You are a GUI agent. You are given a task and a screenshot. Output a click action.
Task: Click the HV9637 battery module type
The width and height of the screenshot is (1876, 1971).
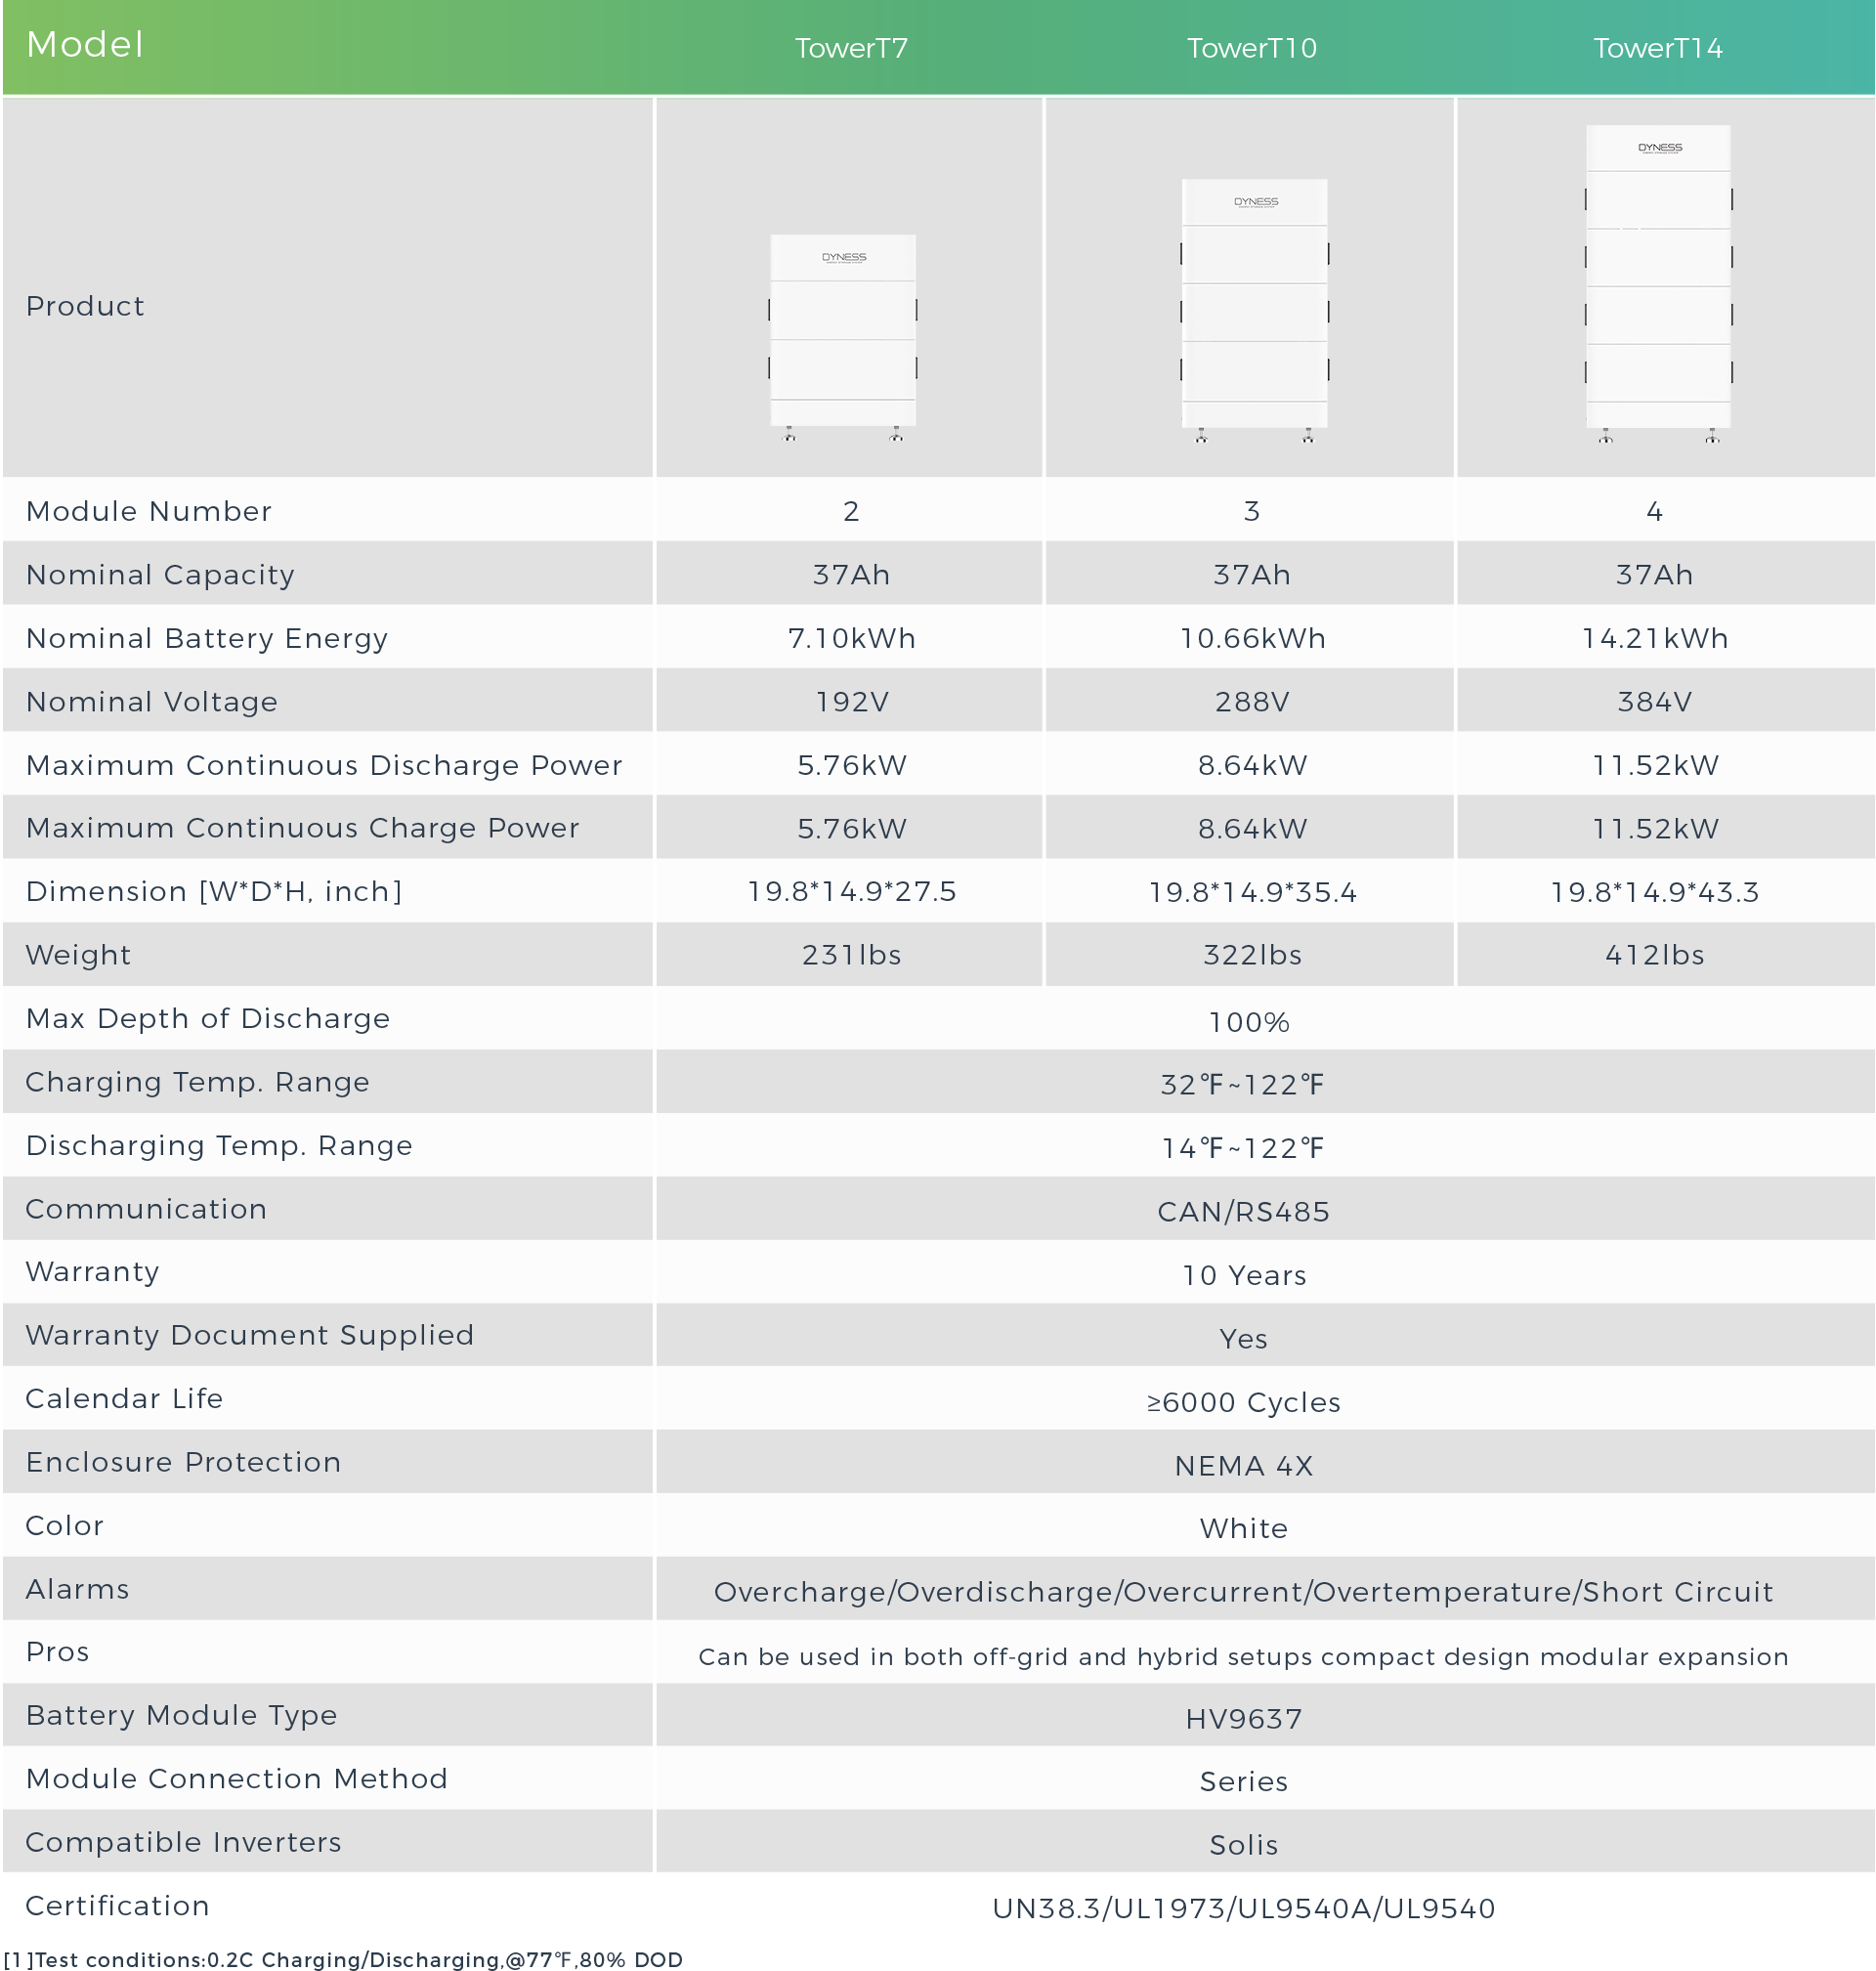tap(1243, 1719)
